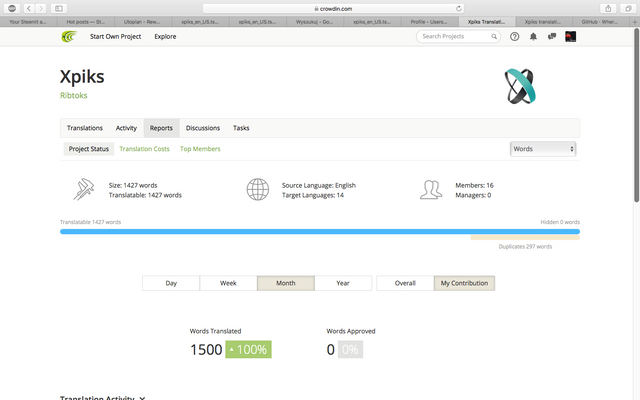Open the Translations tab

coord(85,128)
